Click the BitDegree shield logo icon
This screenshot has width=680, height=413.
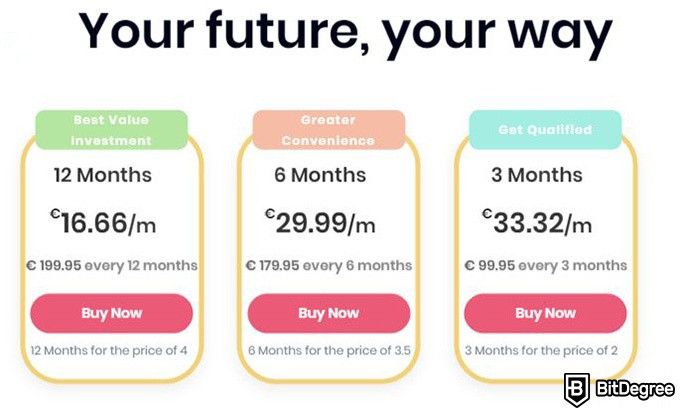(576, 389)
